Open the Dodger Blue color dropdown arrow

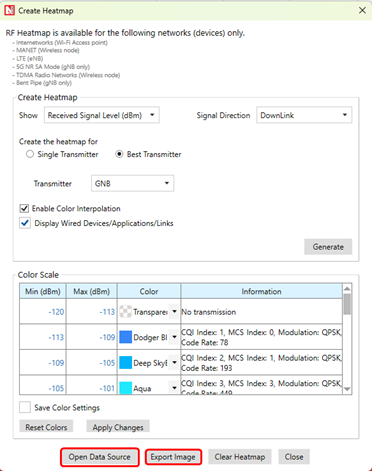tap(174, 337)
